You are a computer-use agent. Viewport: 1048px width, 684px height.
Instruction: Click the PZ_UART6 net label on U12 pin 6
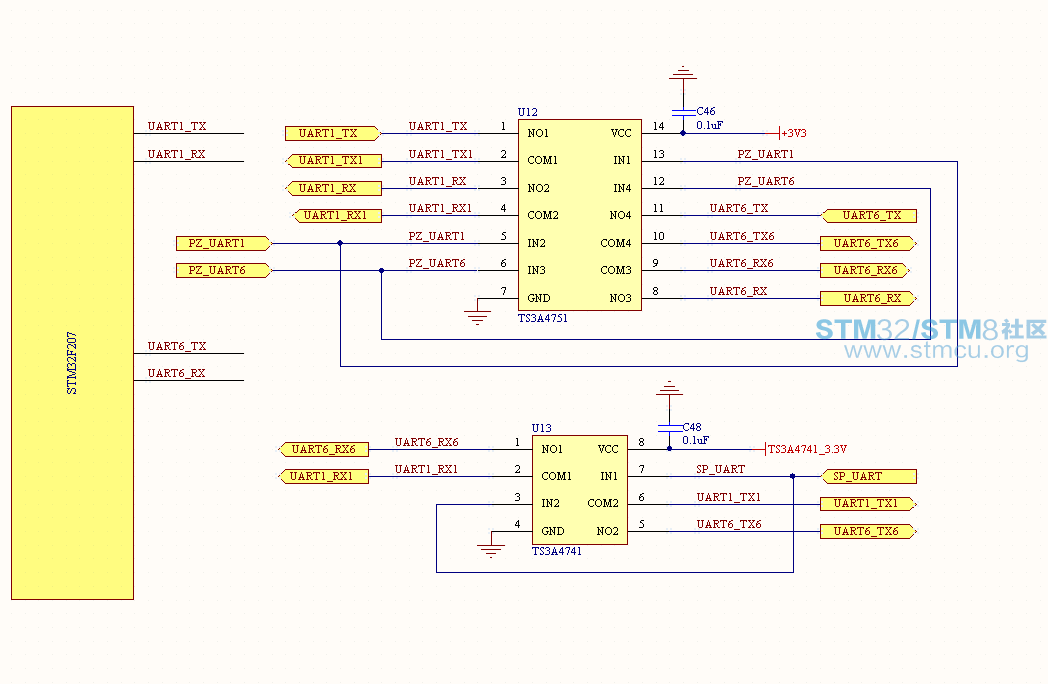[437, 263]
